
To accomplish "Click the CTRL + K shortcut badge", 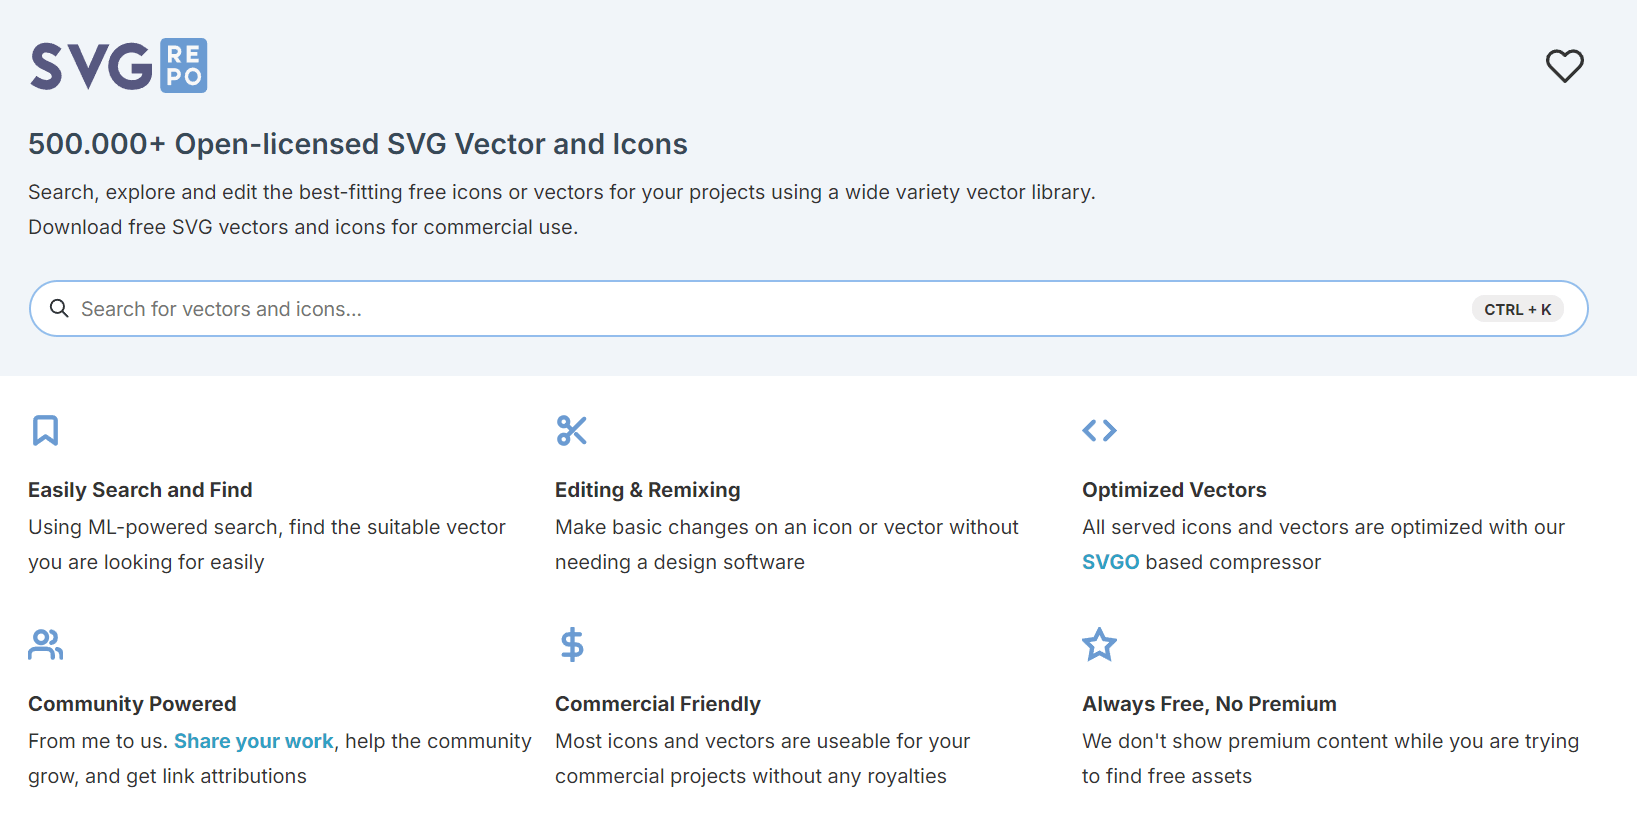I will point(1517,309).
